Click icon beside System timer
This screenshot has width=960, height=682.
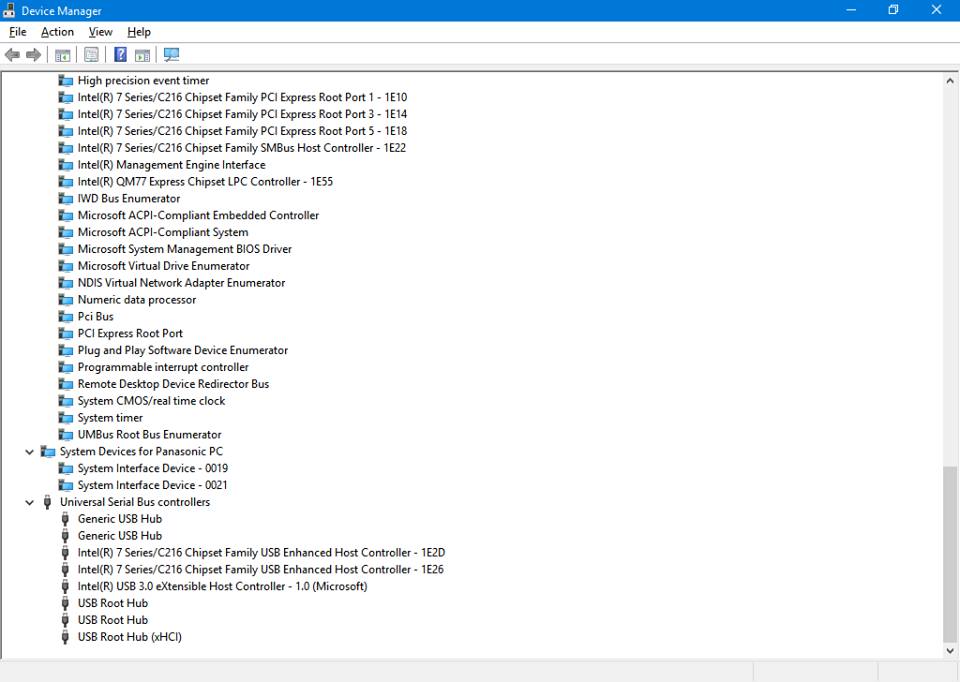tap(66, 418)
